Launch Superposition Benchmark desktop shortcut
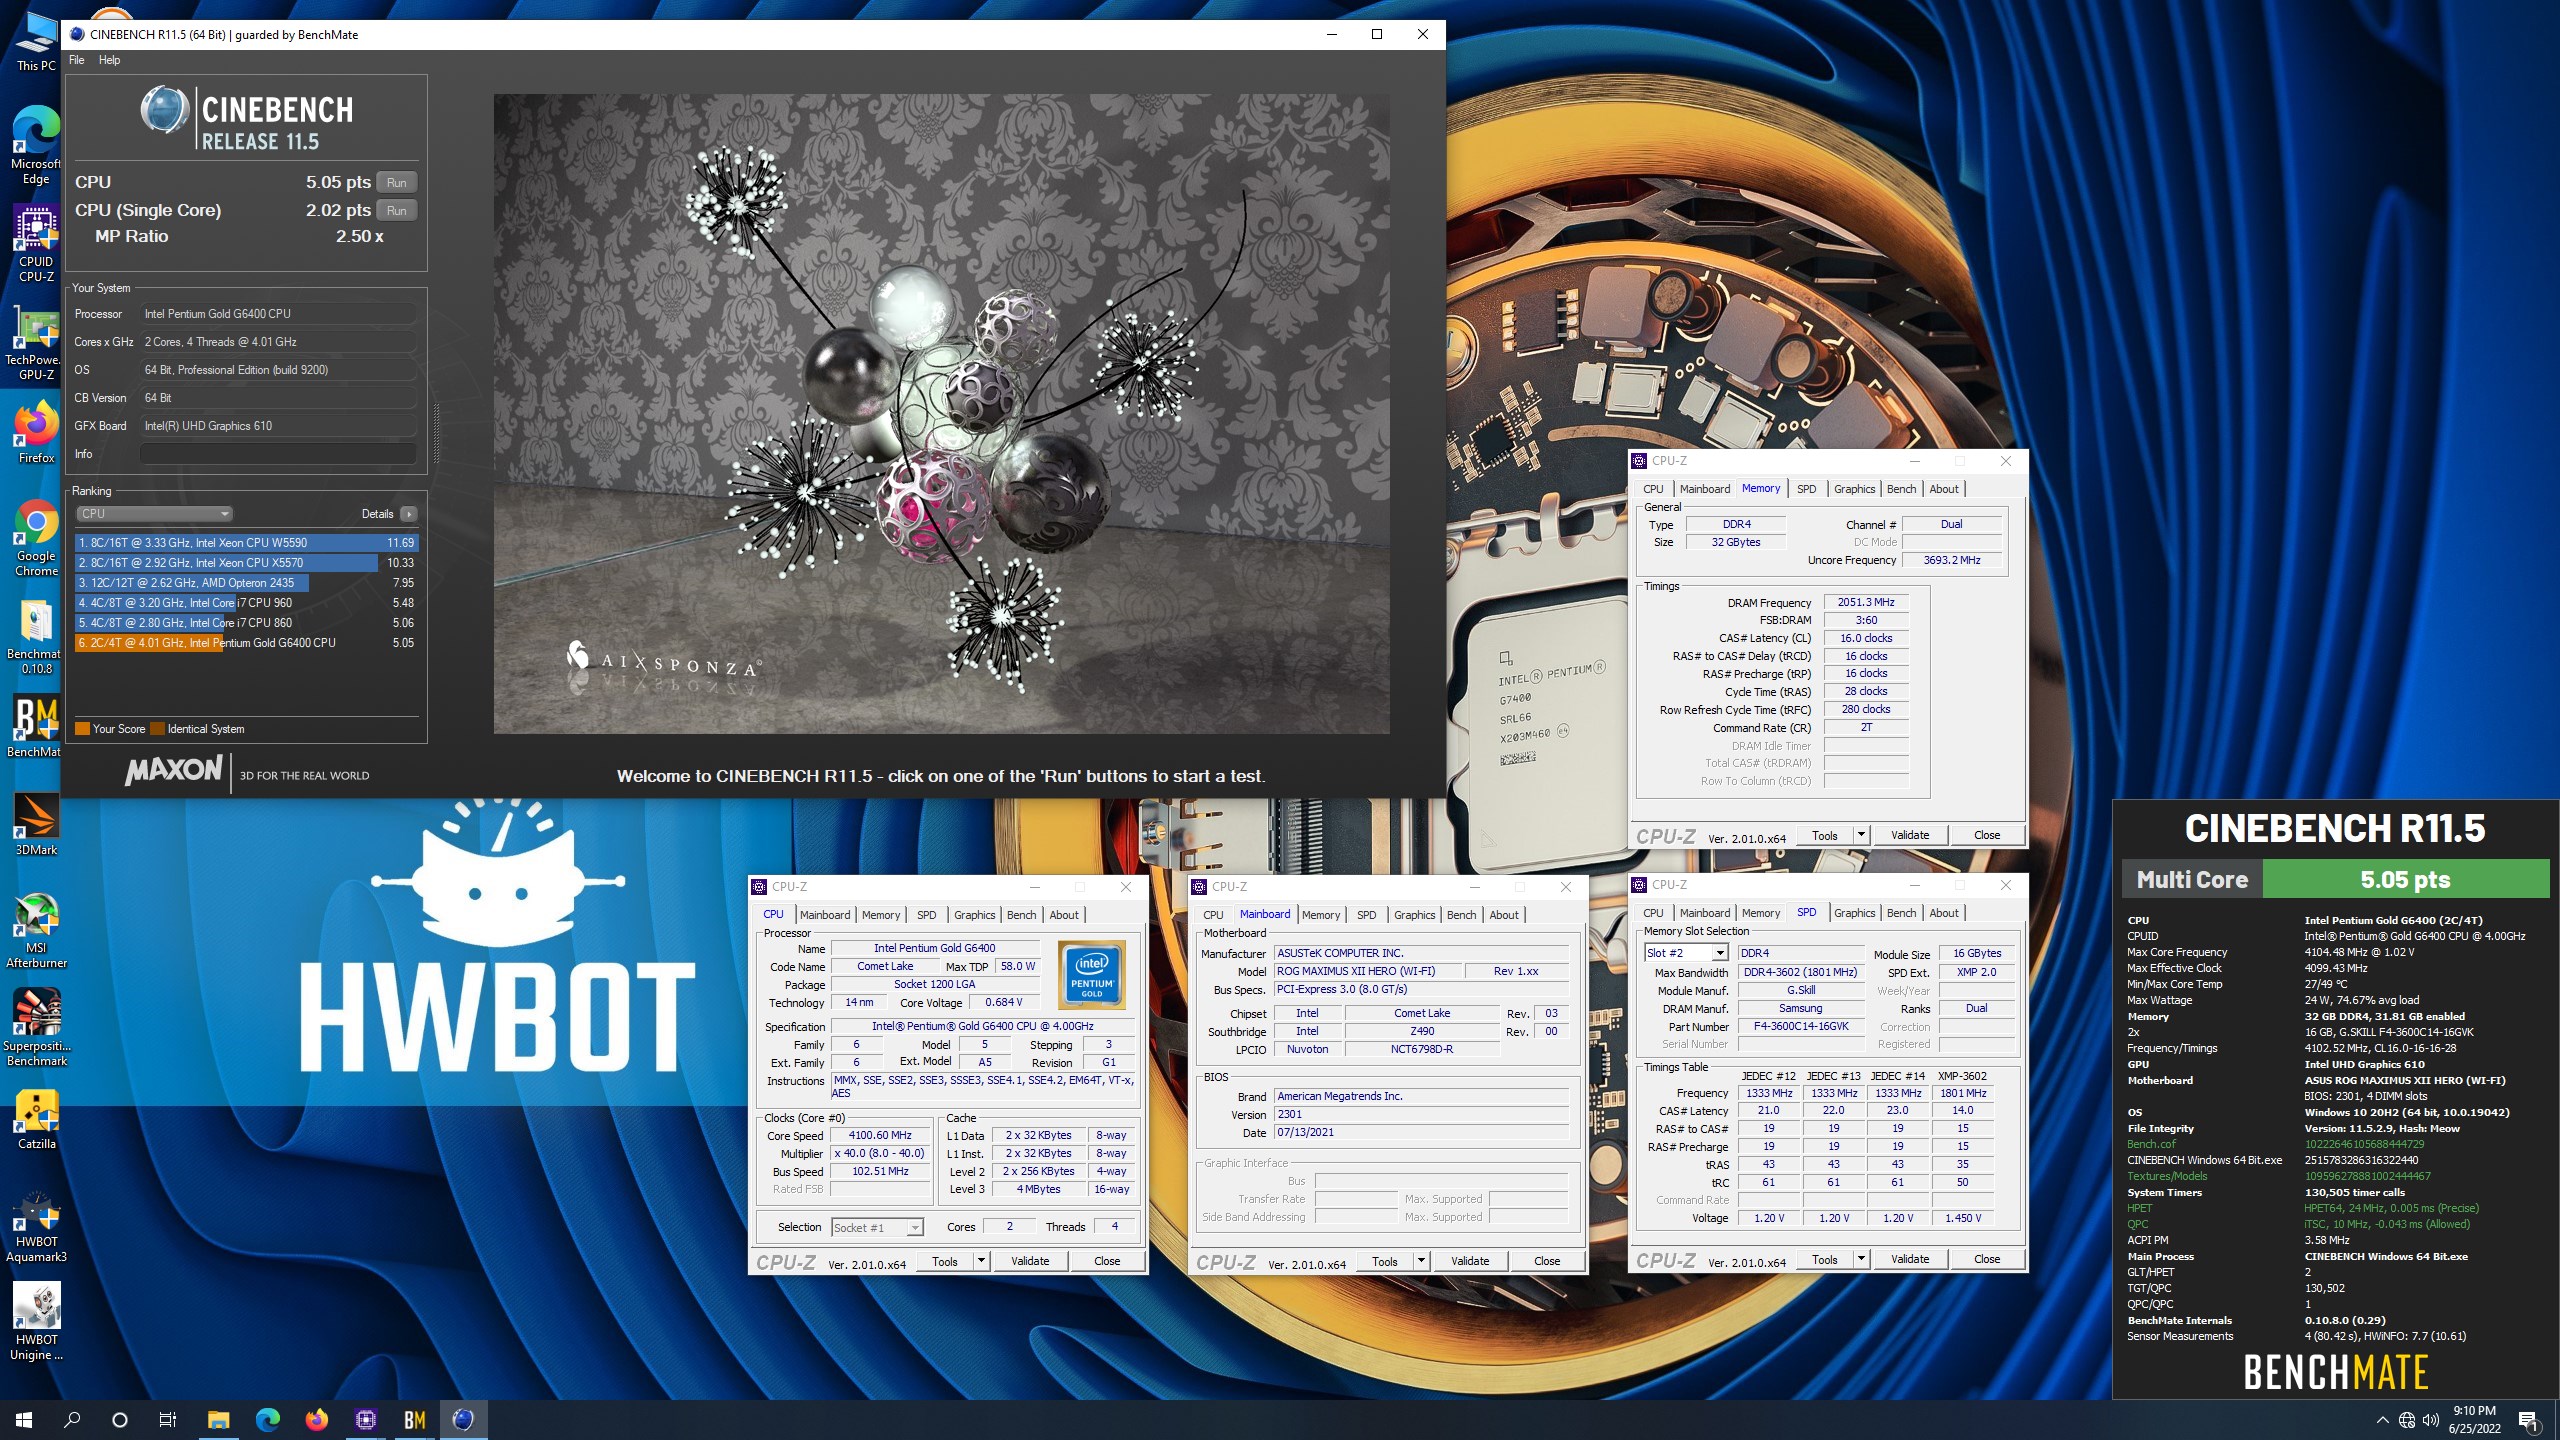Screen dimensions: 2560x1440 [36, 1028]
